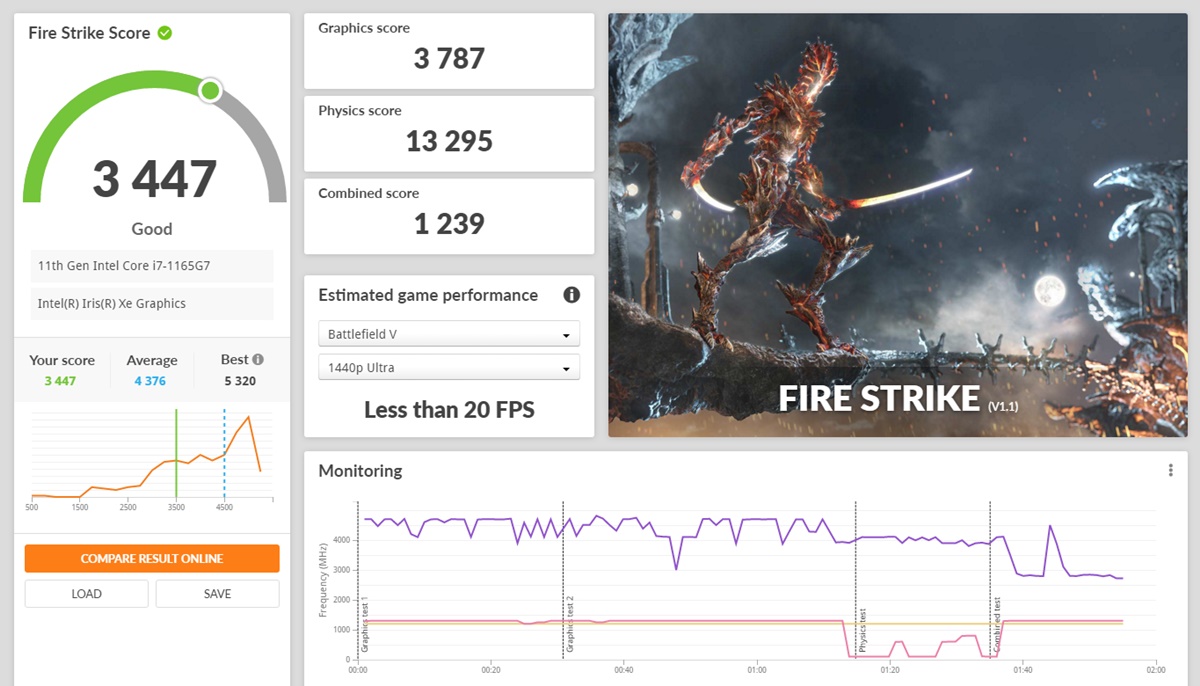
Task: Click the info icon next to Best score
Action: point(258,359)
